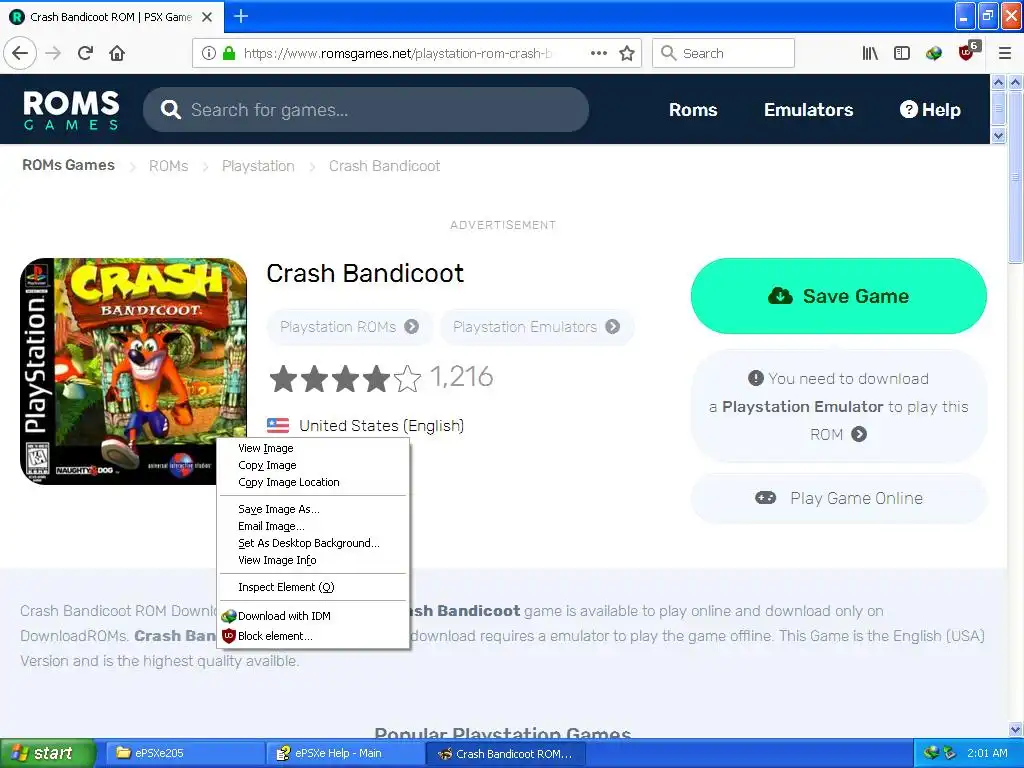The image size is (1024, 768).
Task: Go to ROMs breadcrumb link
Action: [168, 166]
